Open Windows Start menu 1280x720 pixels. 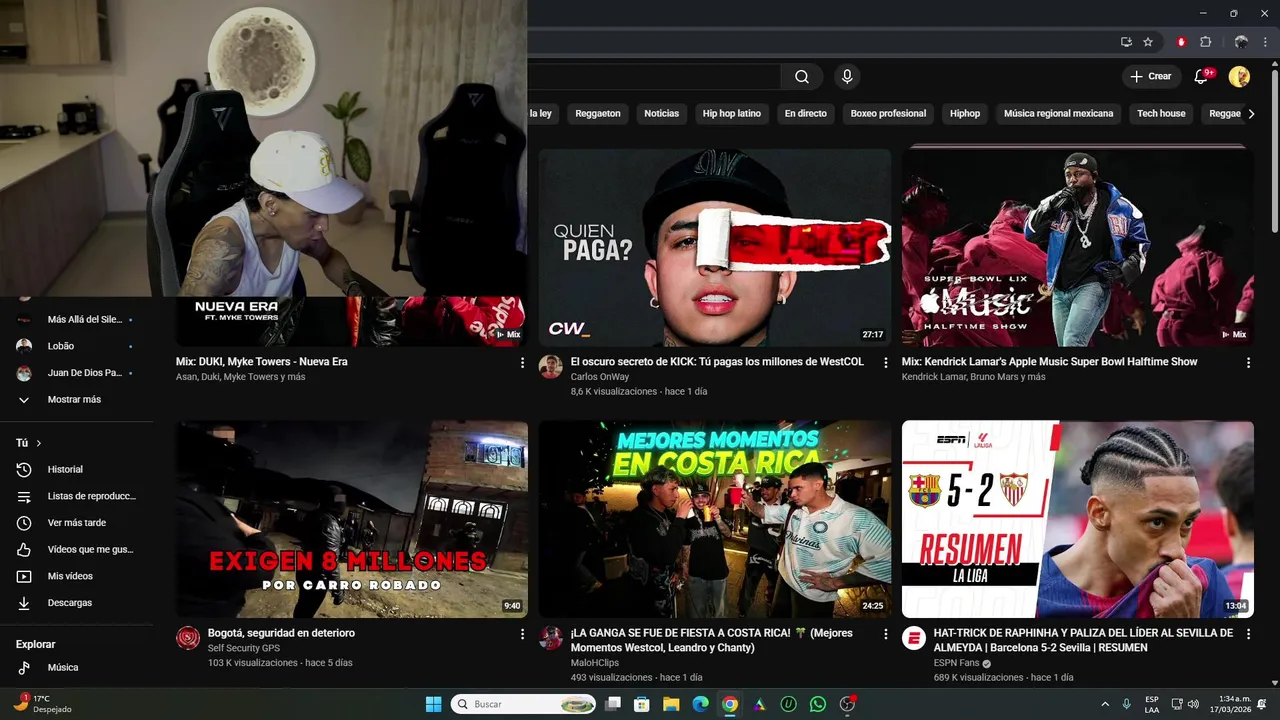click(x=433, y=704)
